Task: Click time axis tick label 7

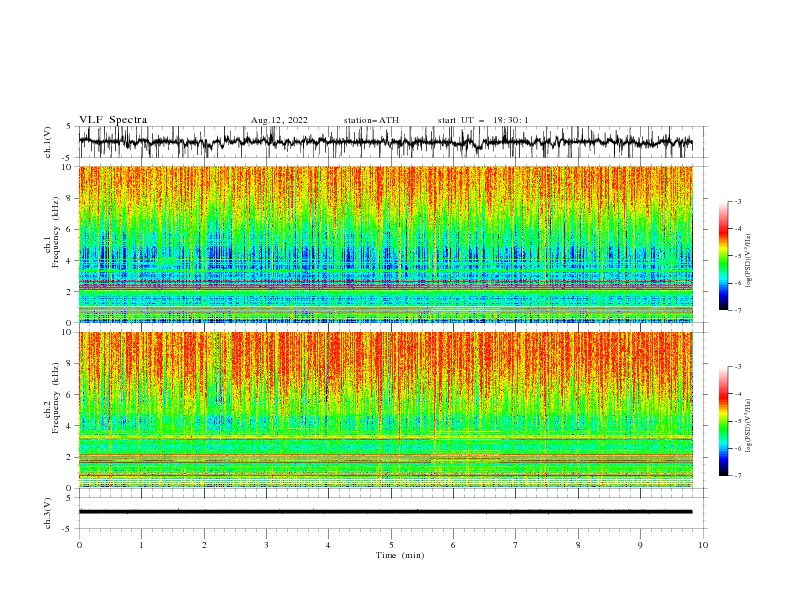Action: pos(516,545)
